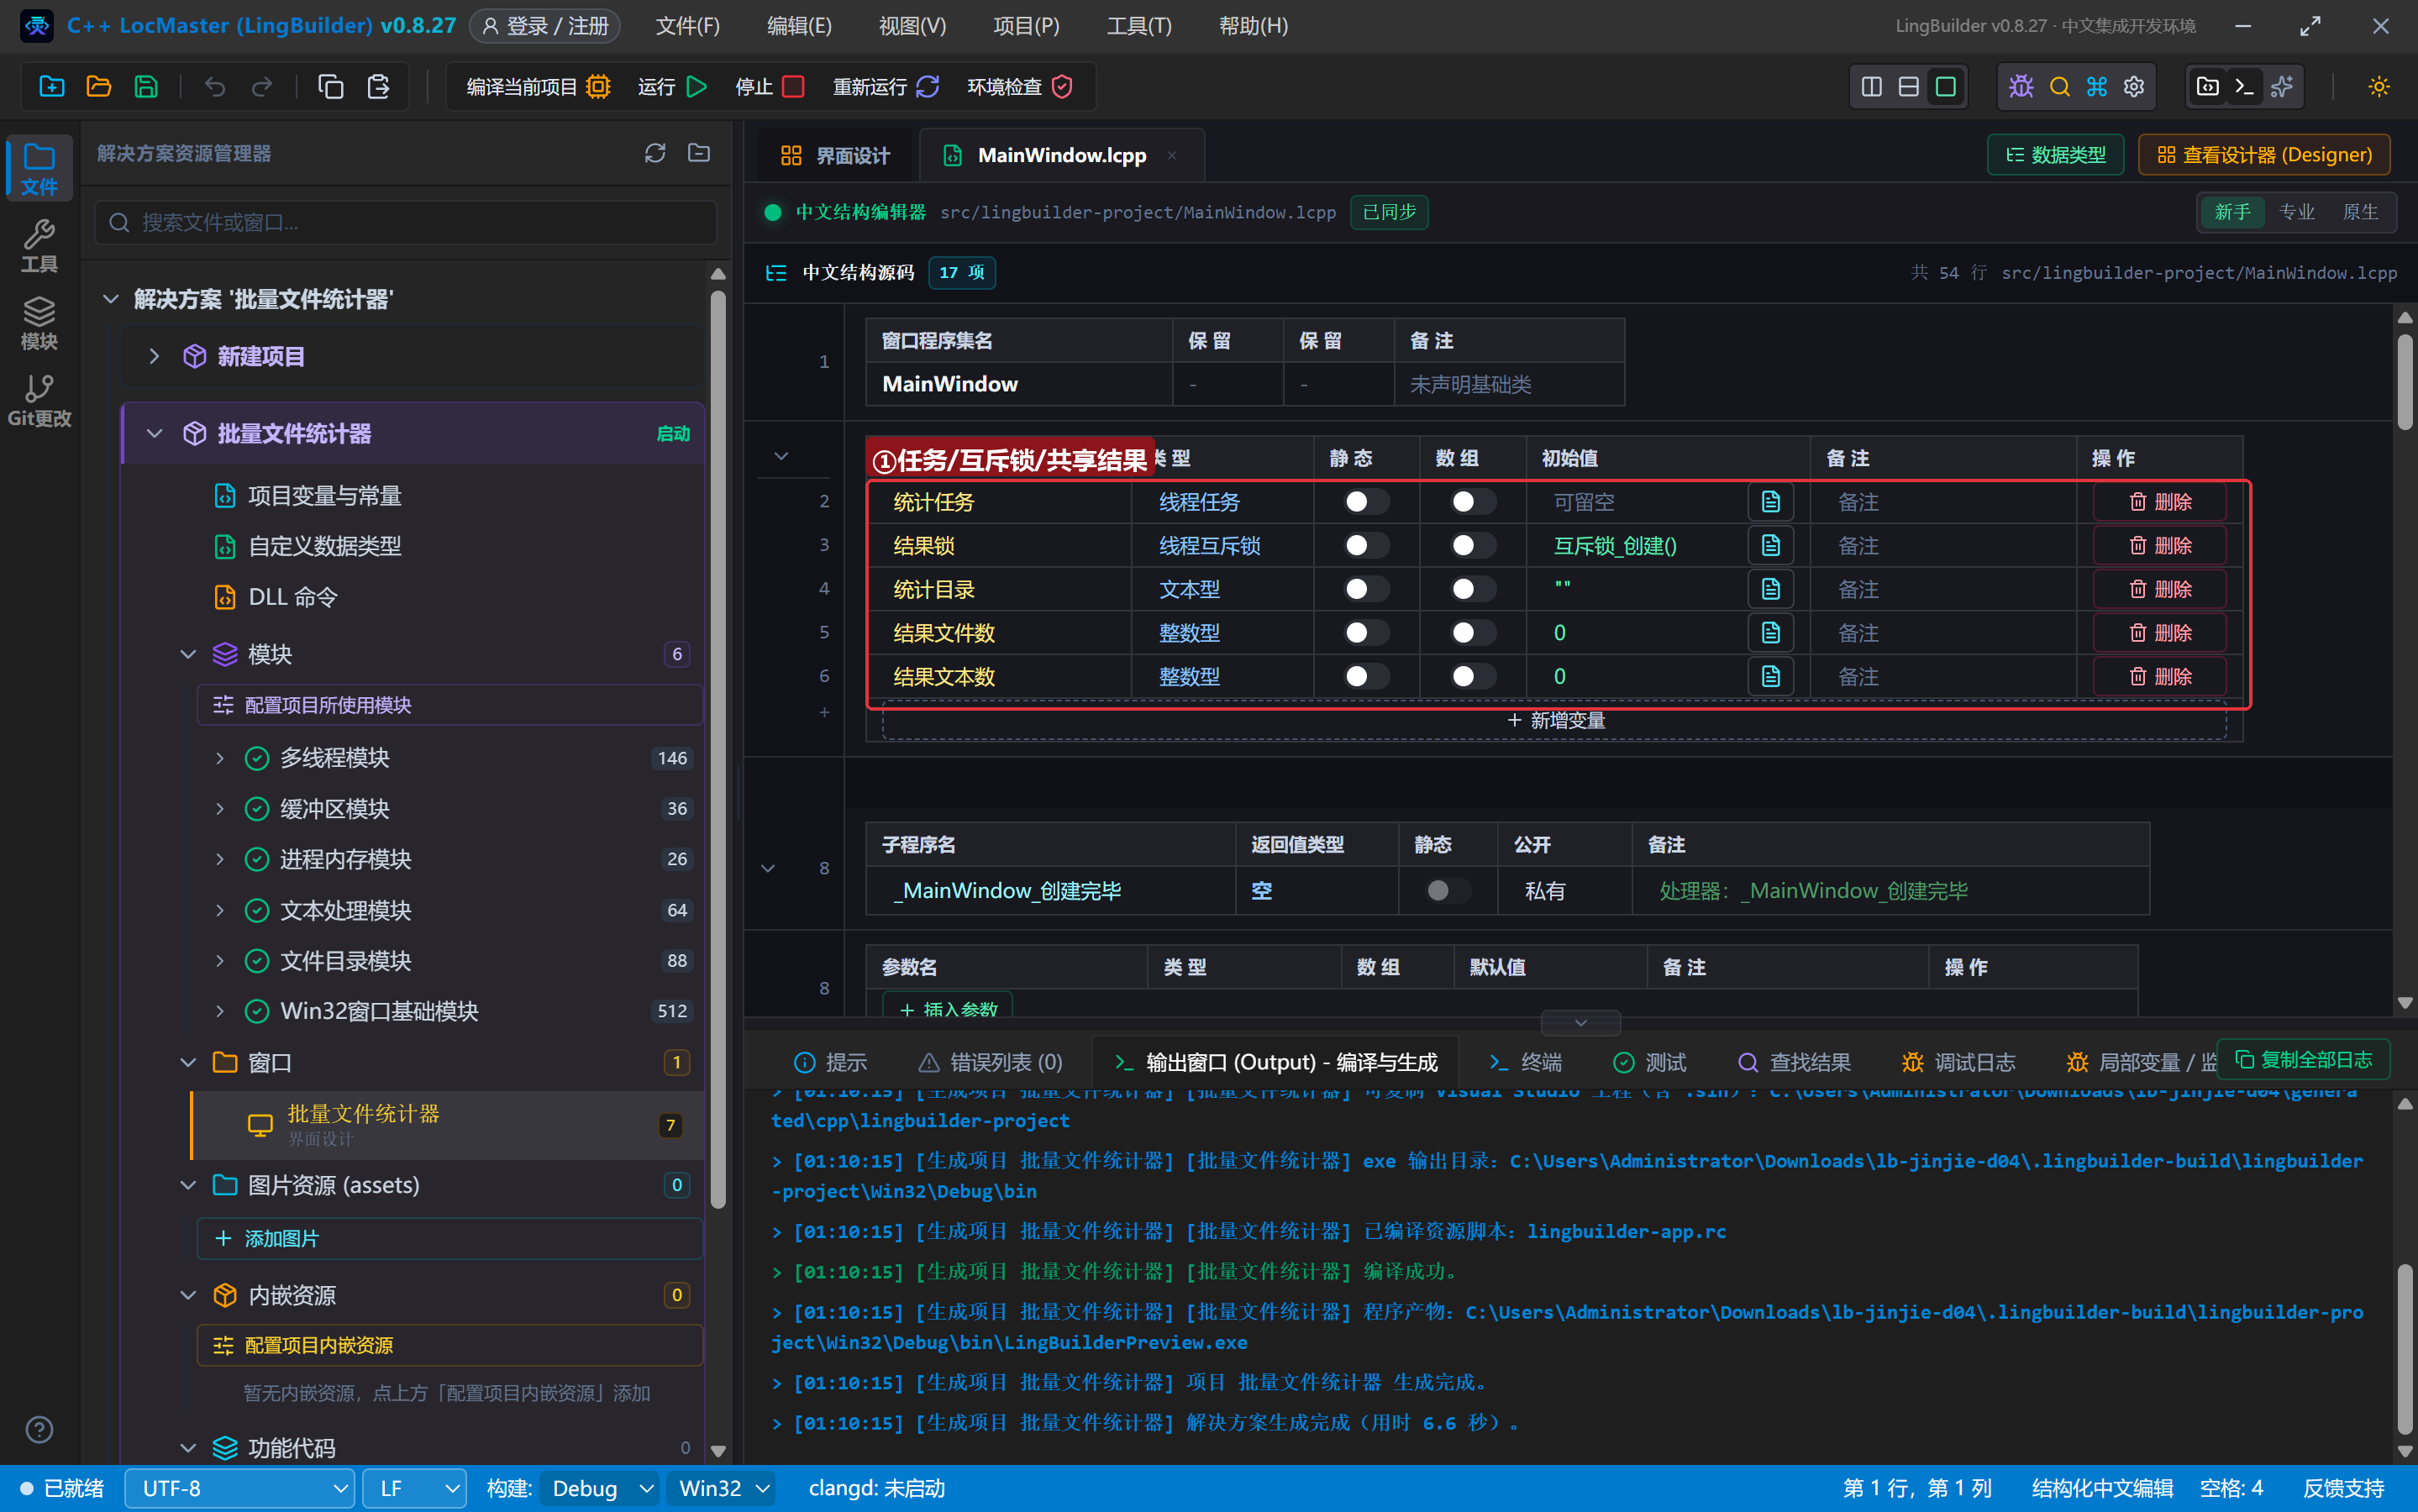The image size is (2418, 1512).
Task: Click the open folder toolbar icon
Action: pyautogui.click(x=99, y=87)
